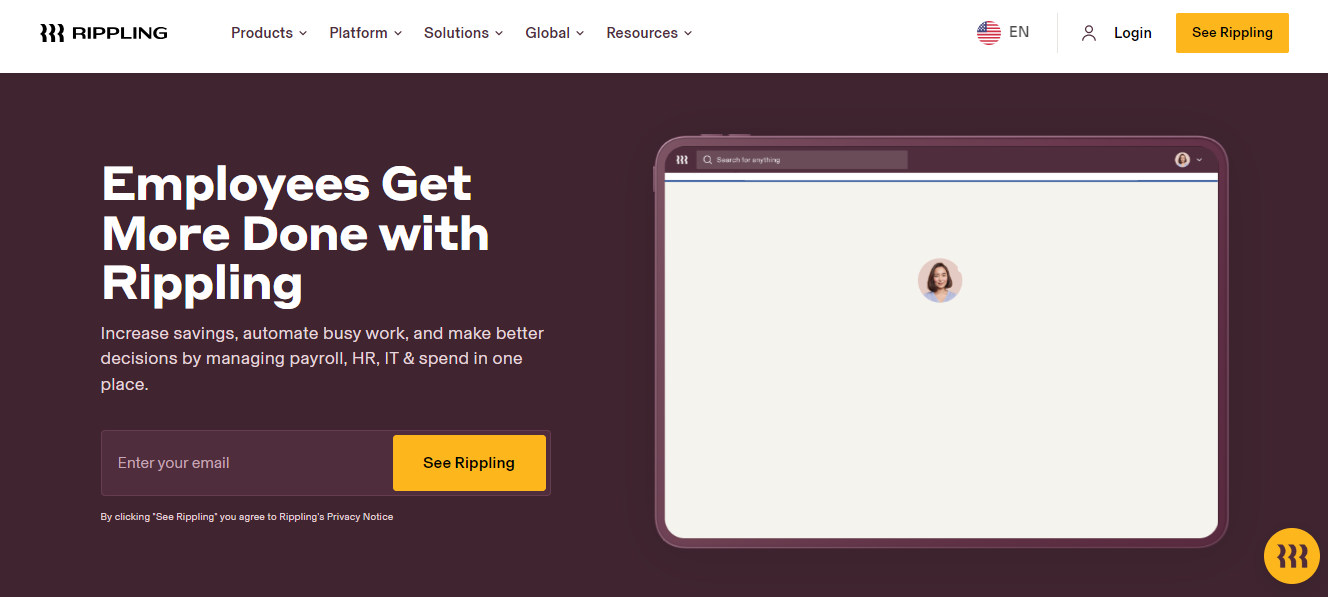Open the Resources menu
The image size is (1328, 597).
click(x=649, y=33)
